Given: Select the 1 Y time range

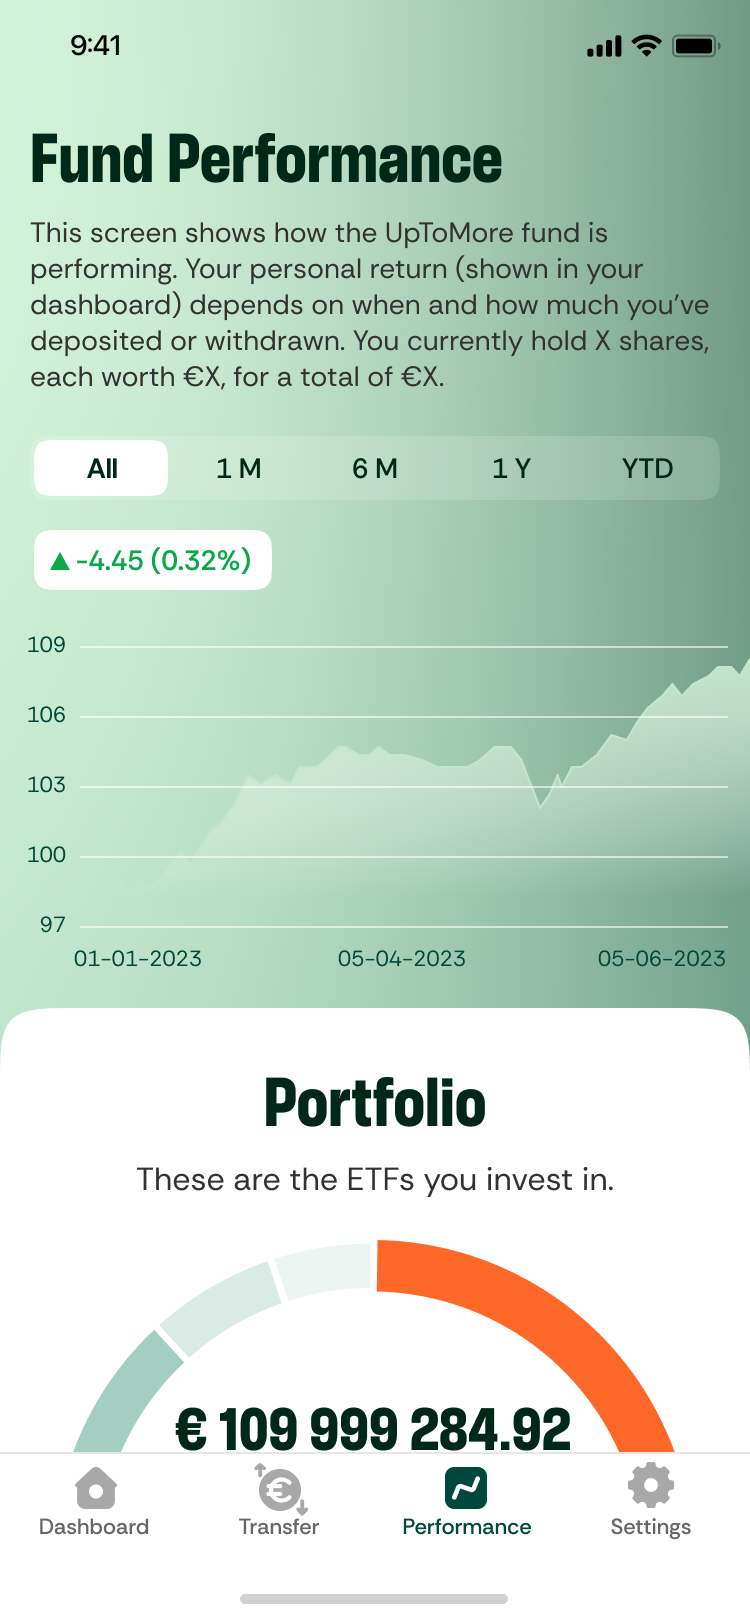Looking at the screenshot, I should tap(511, 468).
